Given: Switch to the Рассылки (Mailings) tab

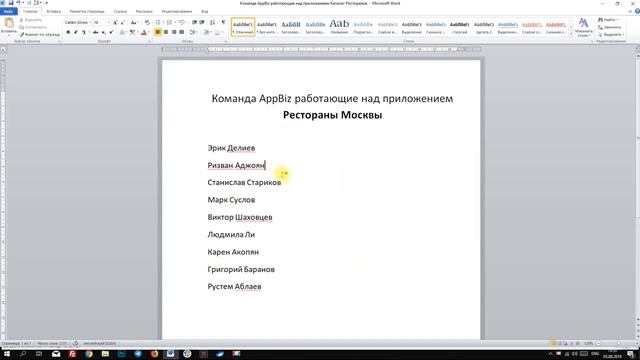Looking at the screenshot, I should point(144,11).
